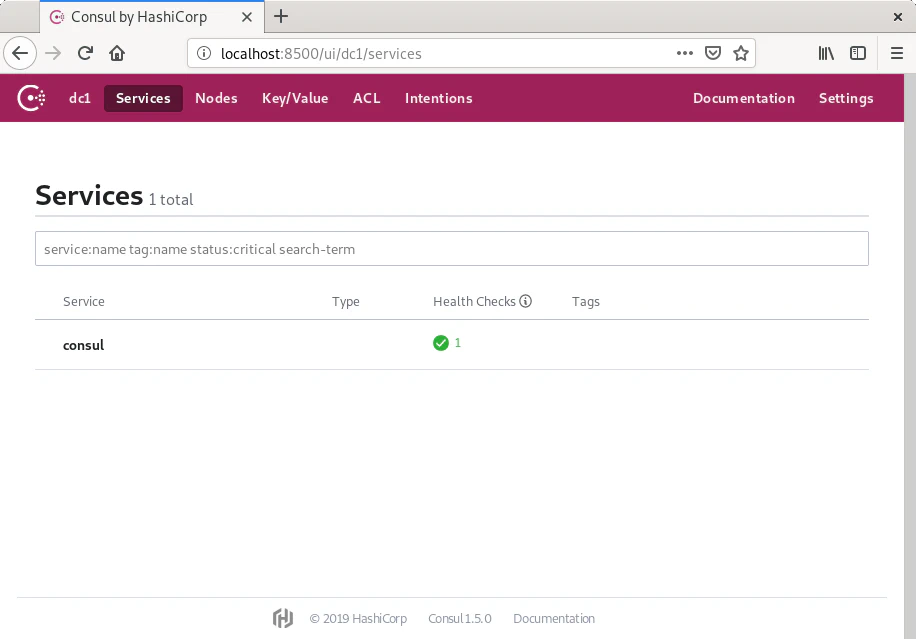Viewport: 916px width, 639px height.
Task: Toggle the browser sidebar view
Action: 858,53
